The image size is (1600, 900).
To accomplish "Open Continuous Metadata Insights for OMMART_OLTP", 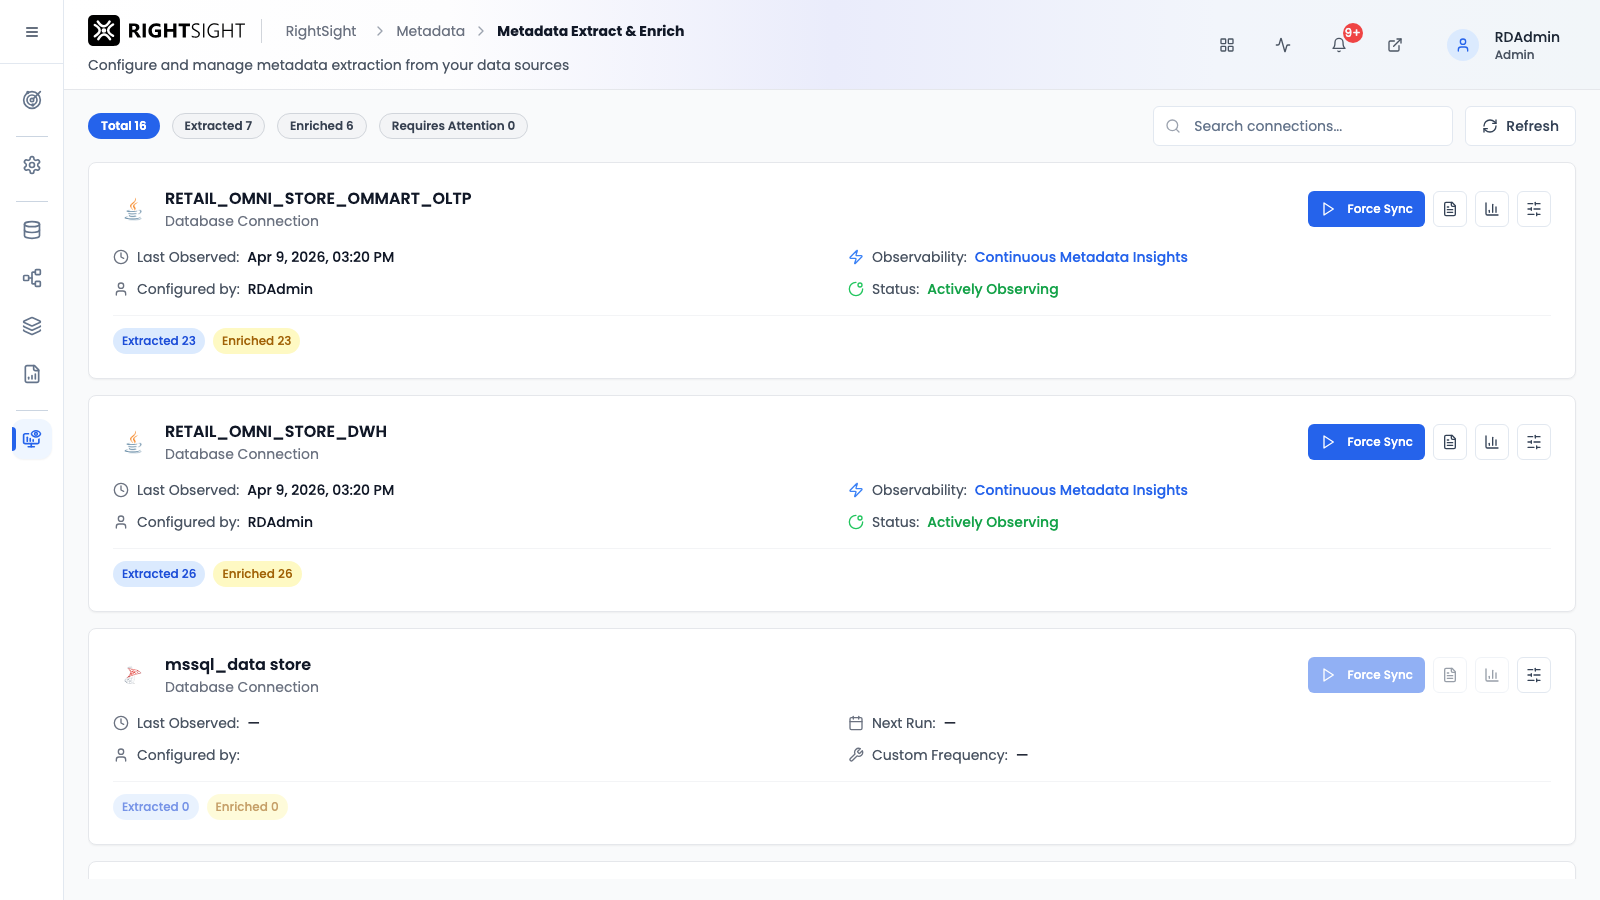I will 1081,257.
